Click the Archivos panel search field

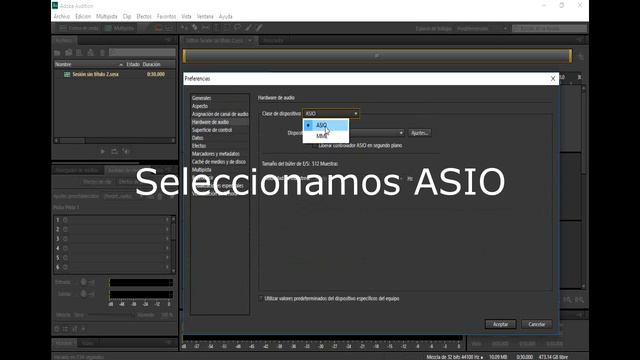142,53
